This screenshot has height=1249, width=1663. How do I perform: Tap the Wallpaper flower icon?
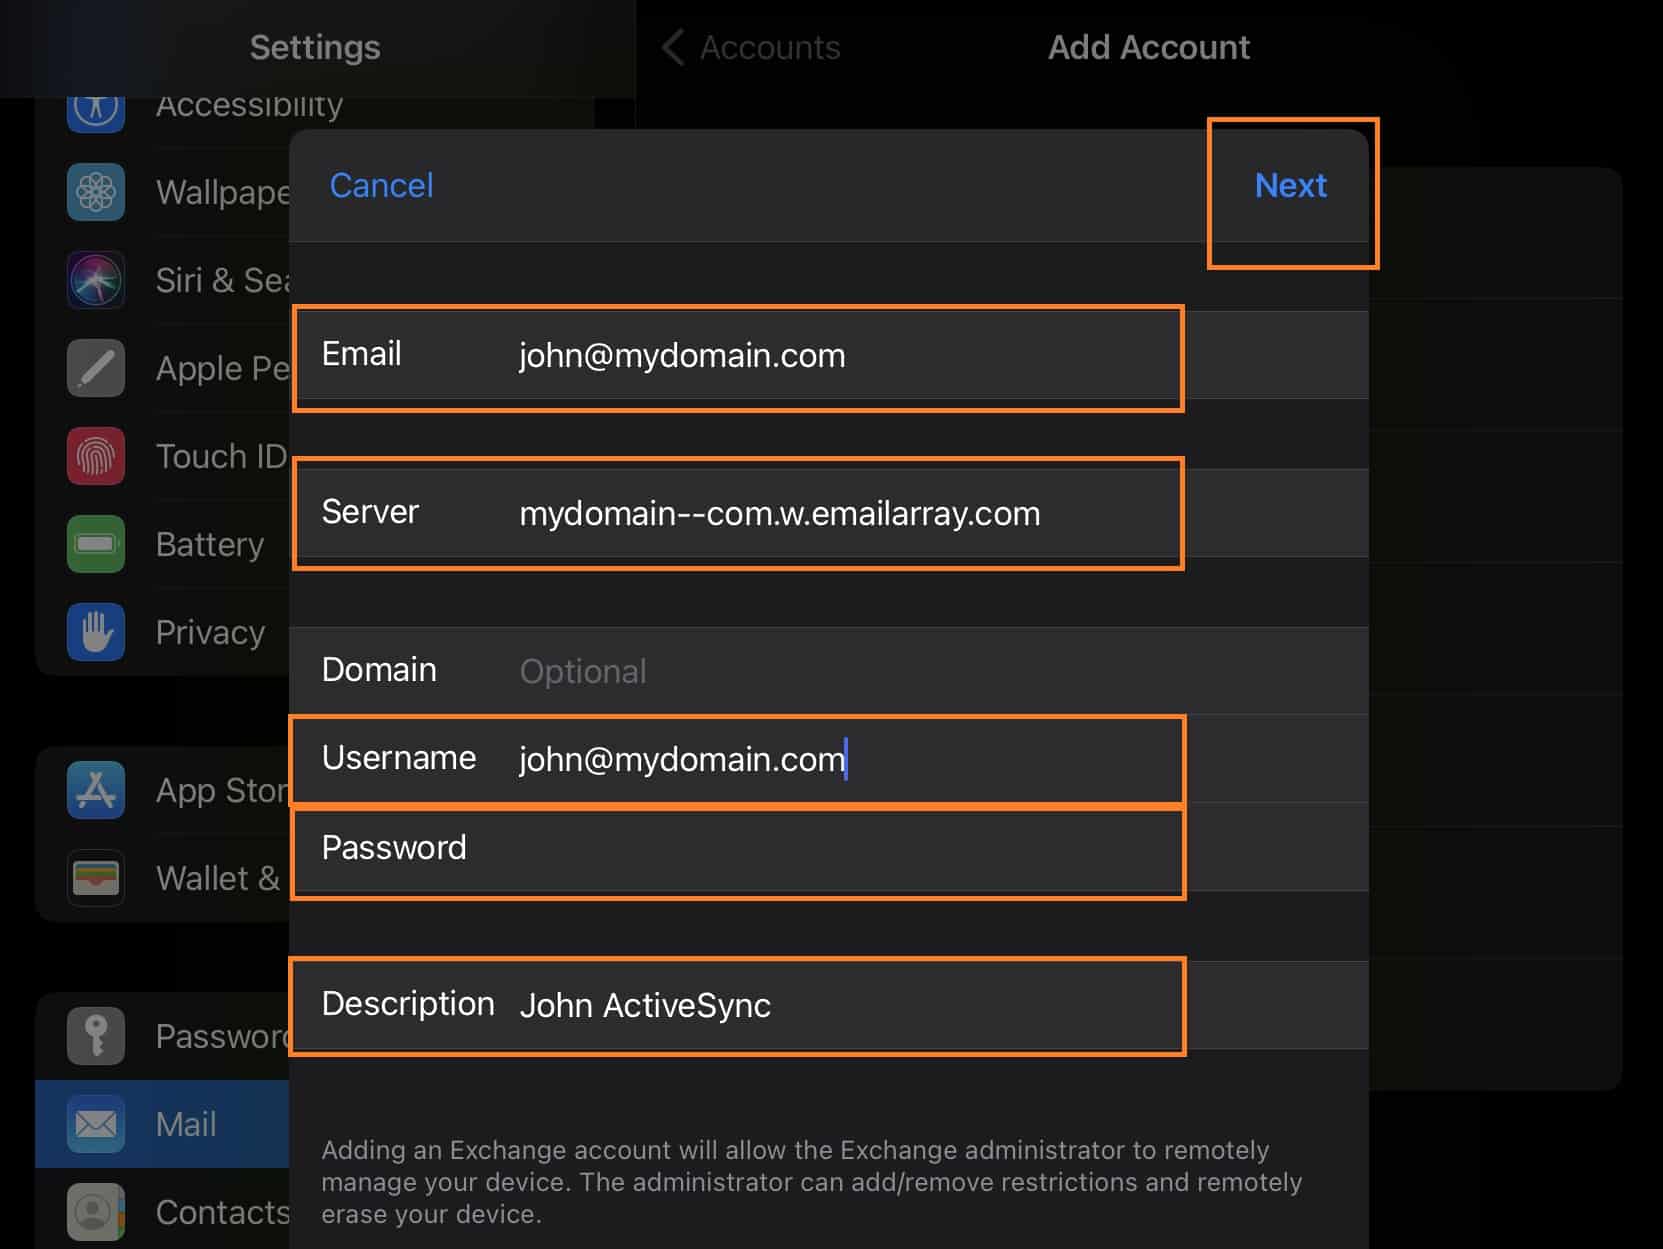tap(96, 192)
